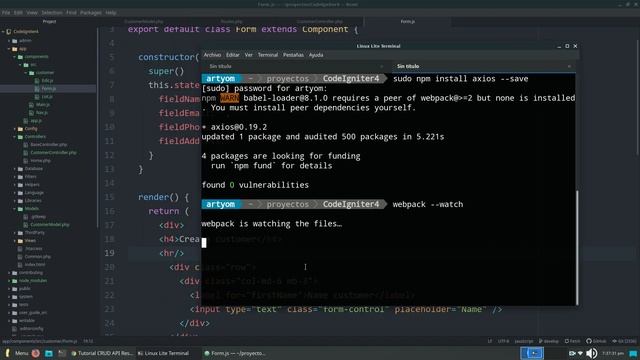Select the system folder in the tree

click(26, 296)
